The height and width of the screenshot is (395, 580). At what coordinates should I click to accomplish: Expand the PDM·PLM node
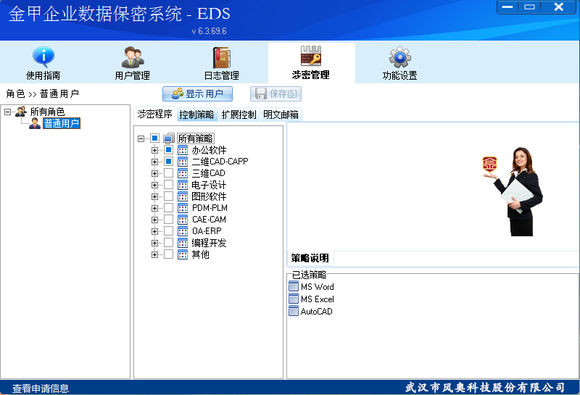155,208
